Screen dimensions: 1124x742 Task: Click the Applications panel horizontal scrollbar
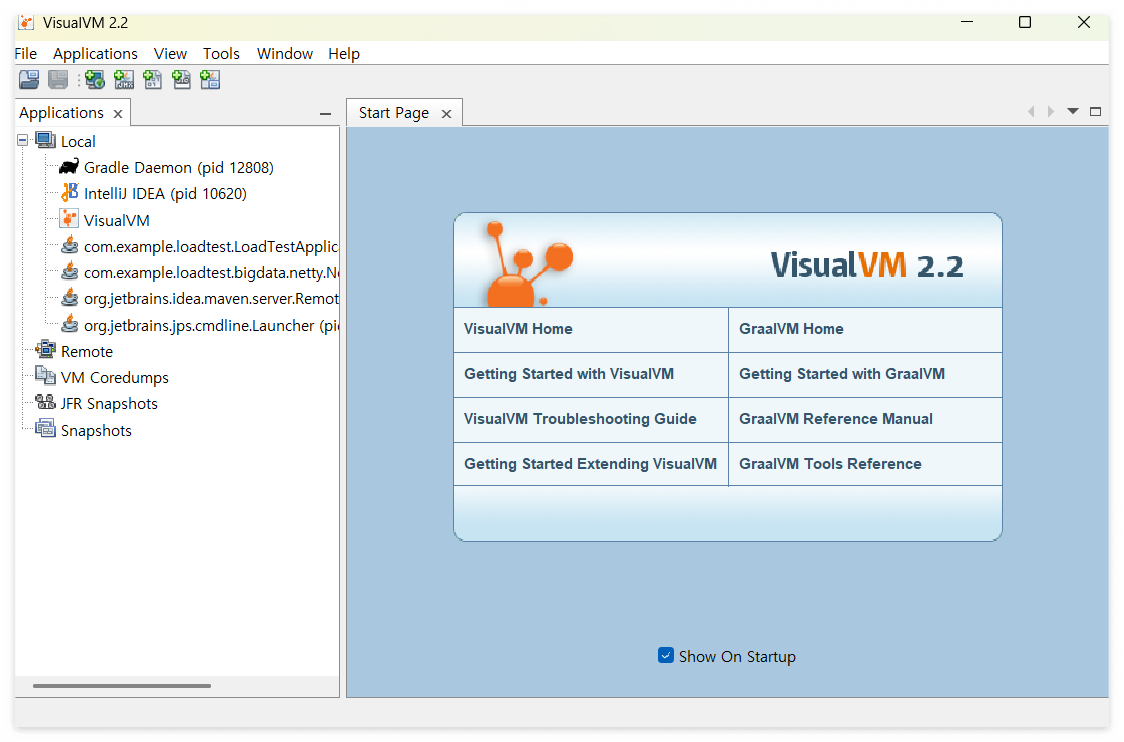[122, 685]
